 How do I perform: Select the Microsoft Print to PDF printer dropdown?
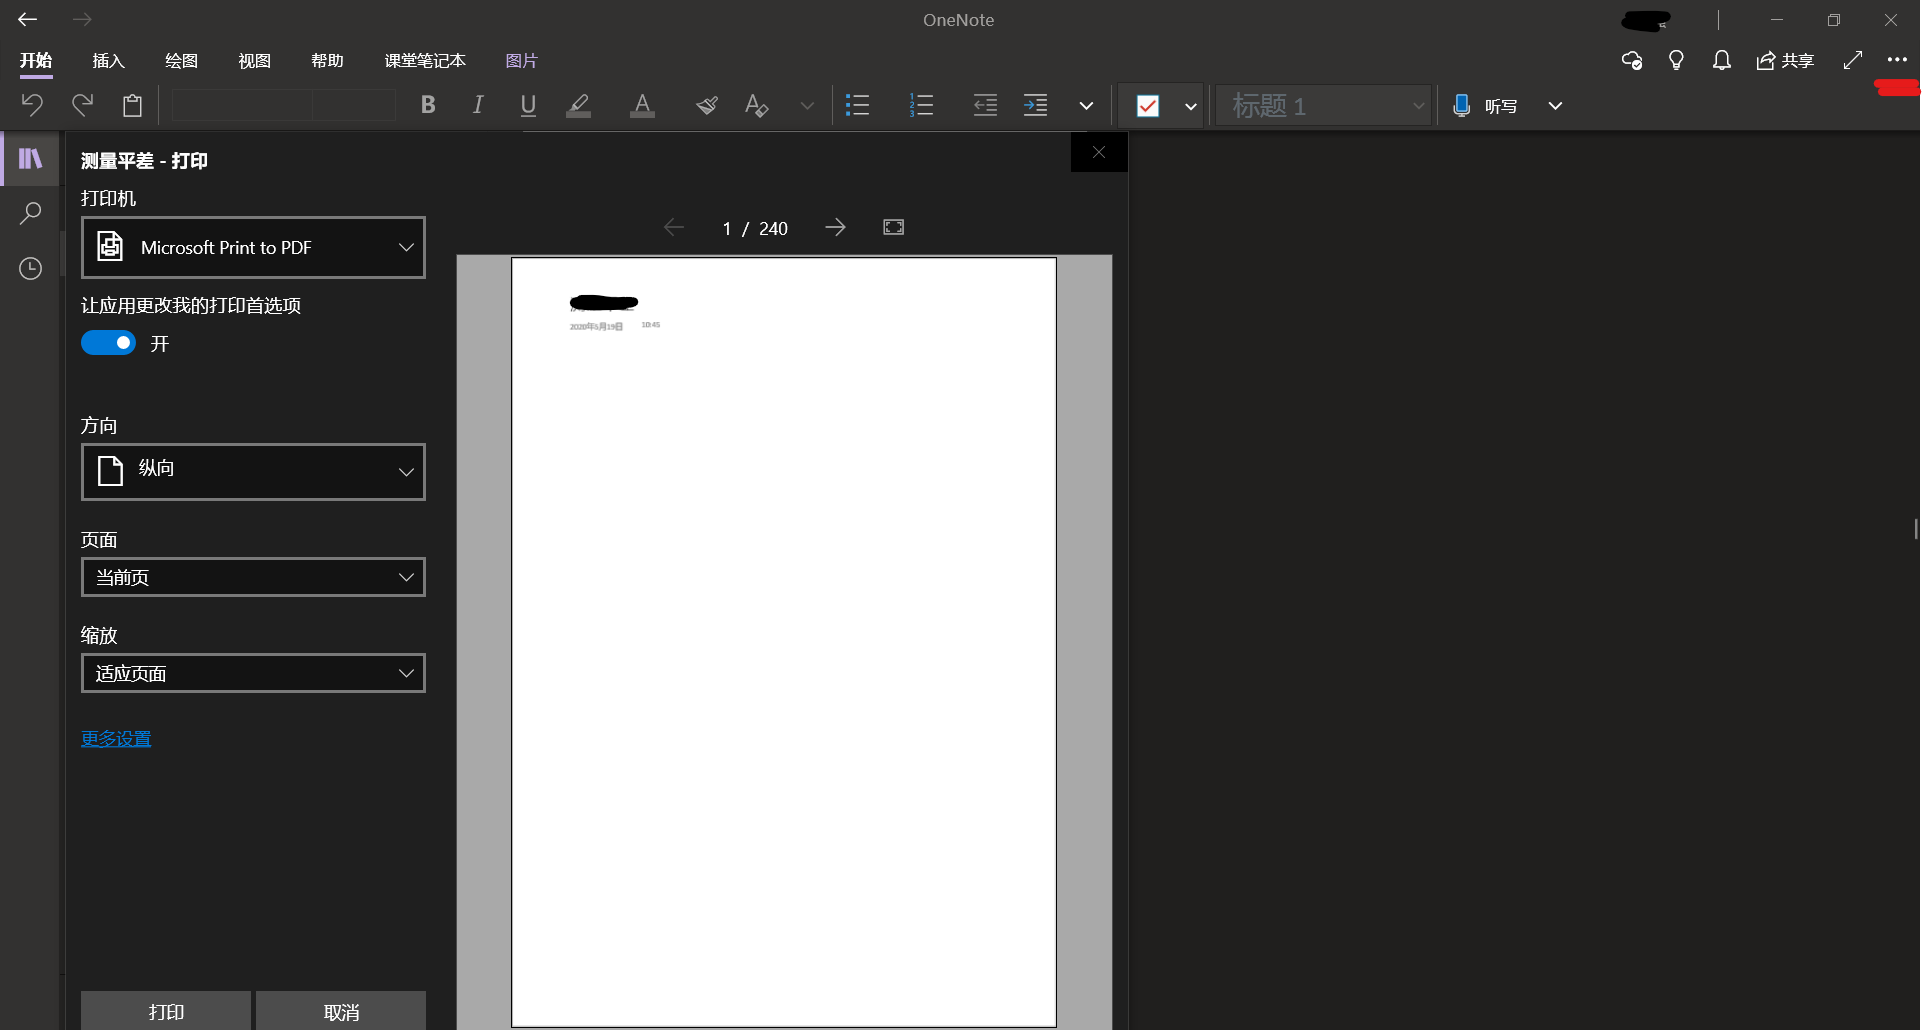pos(253,247)
